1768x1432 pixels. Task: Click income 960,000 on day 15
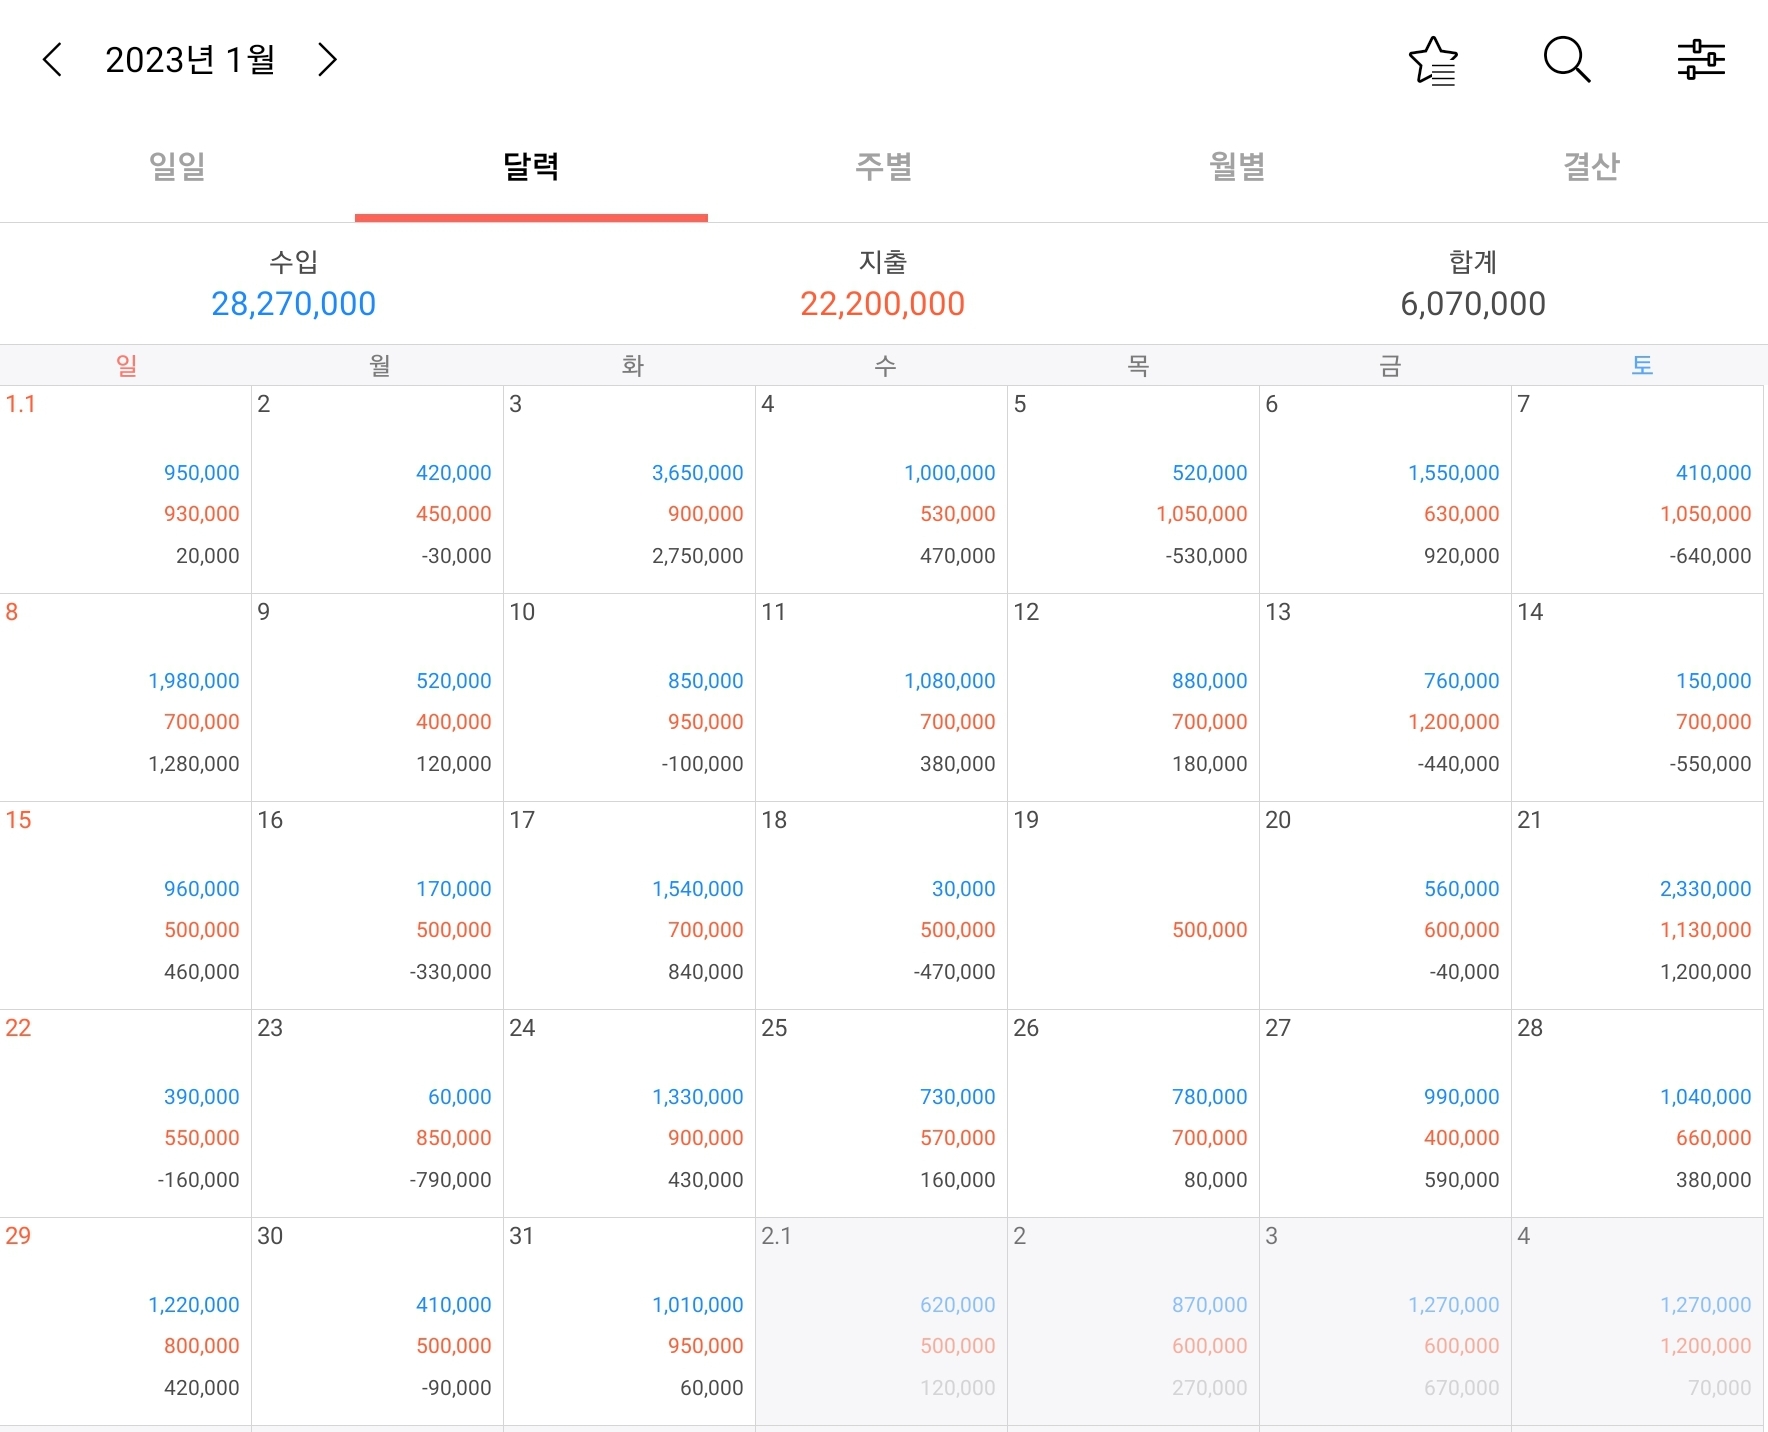point(202,889)
